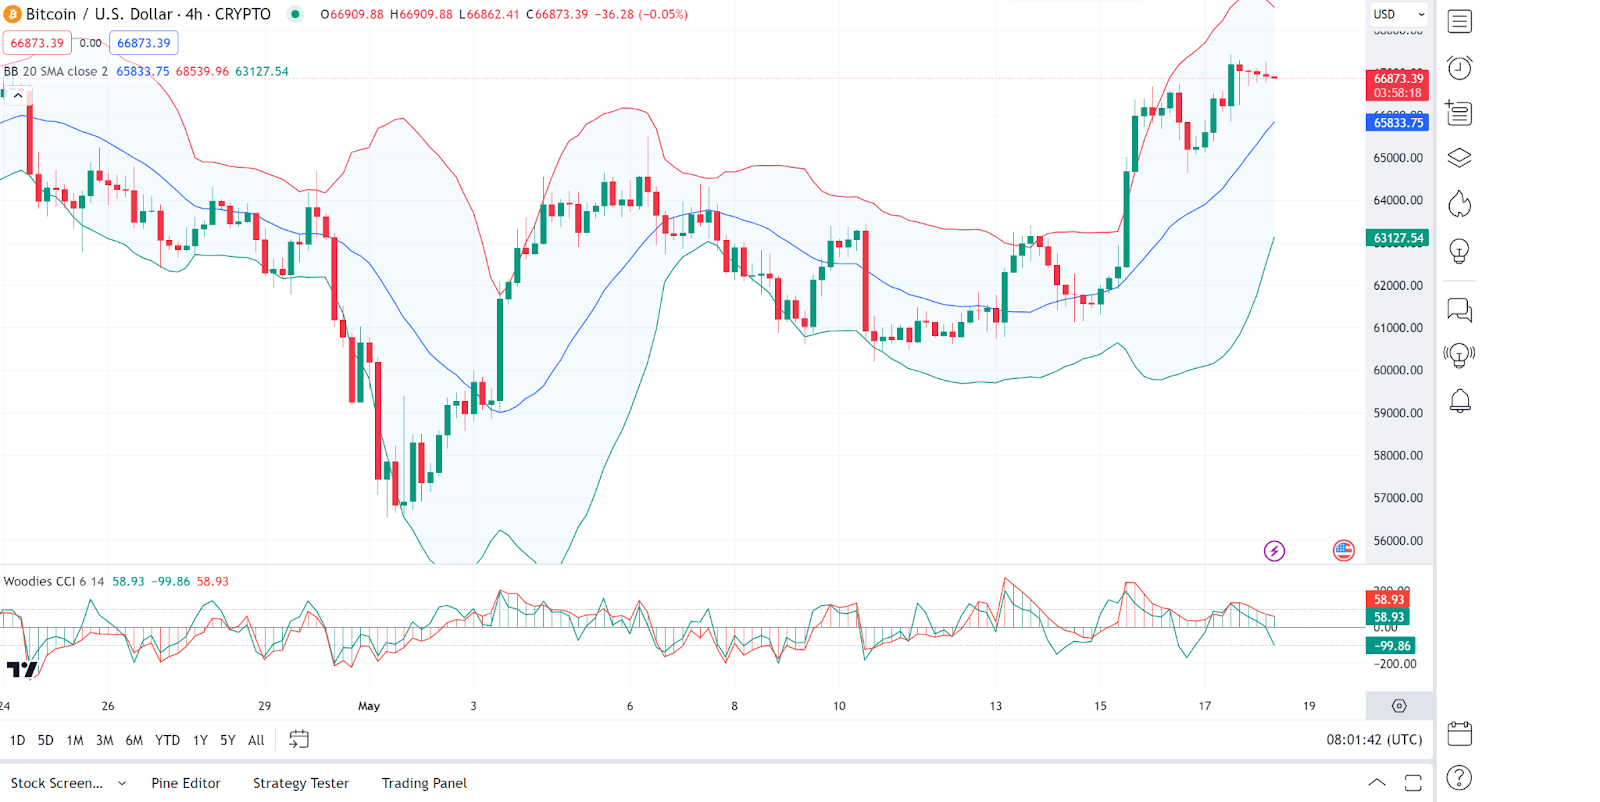Click the 08:01:42 (UTC) timezone clock

[1374, 740]
